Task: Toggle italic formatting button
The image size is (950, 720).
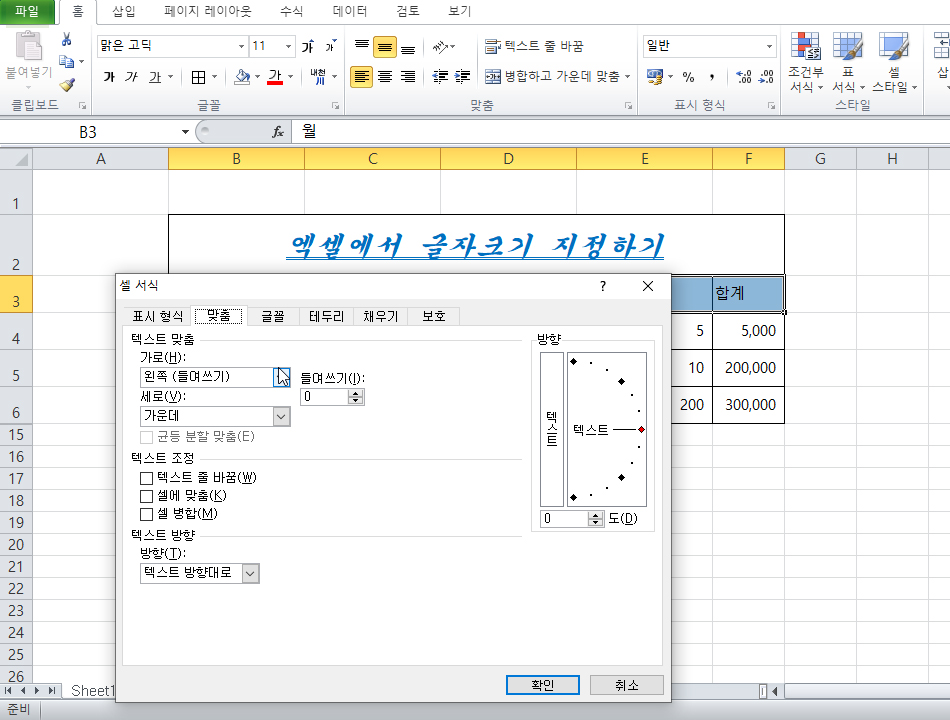Action: (131, 77)
